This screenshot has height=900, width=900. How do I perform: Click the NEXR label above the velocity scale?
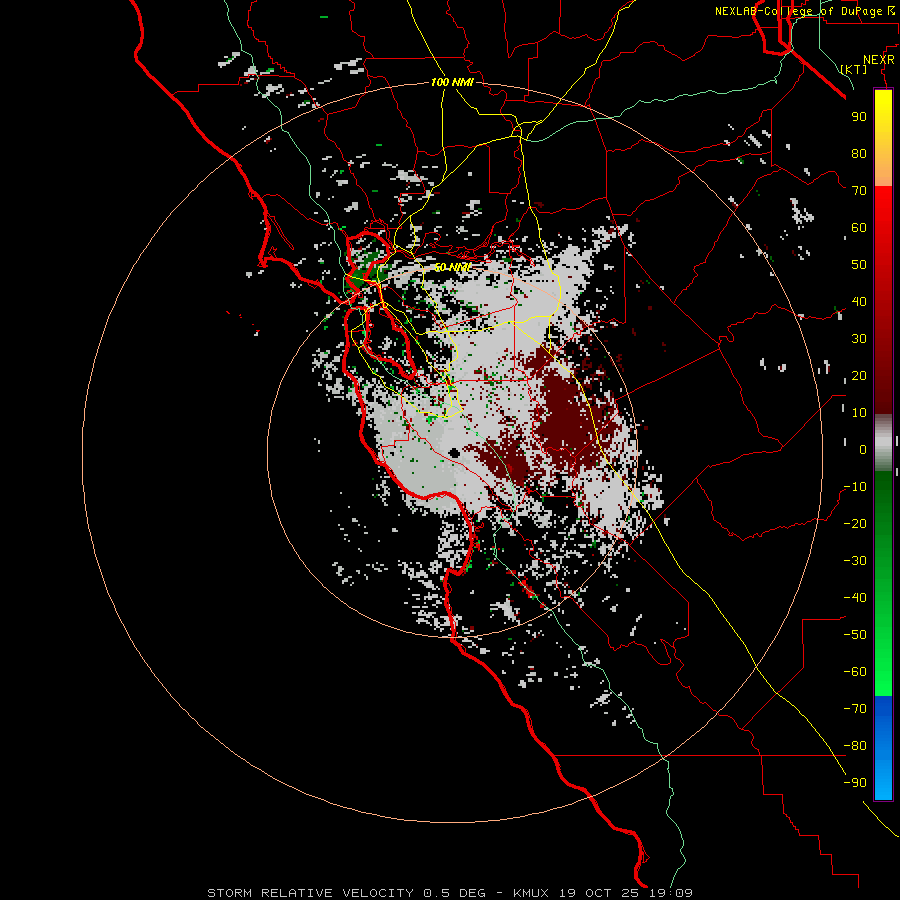[879, 60]
